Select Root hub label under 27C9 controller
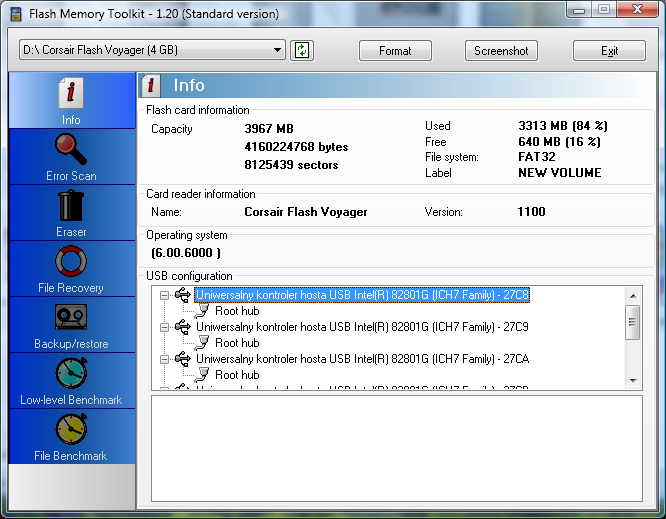The width and height of the screenshot is (666, 519). pyautogui.click(x=237, y=343)
